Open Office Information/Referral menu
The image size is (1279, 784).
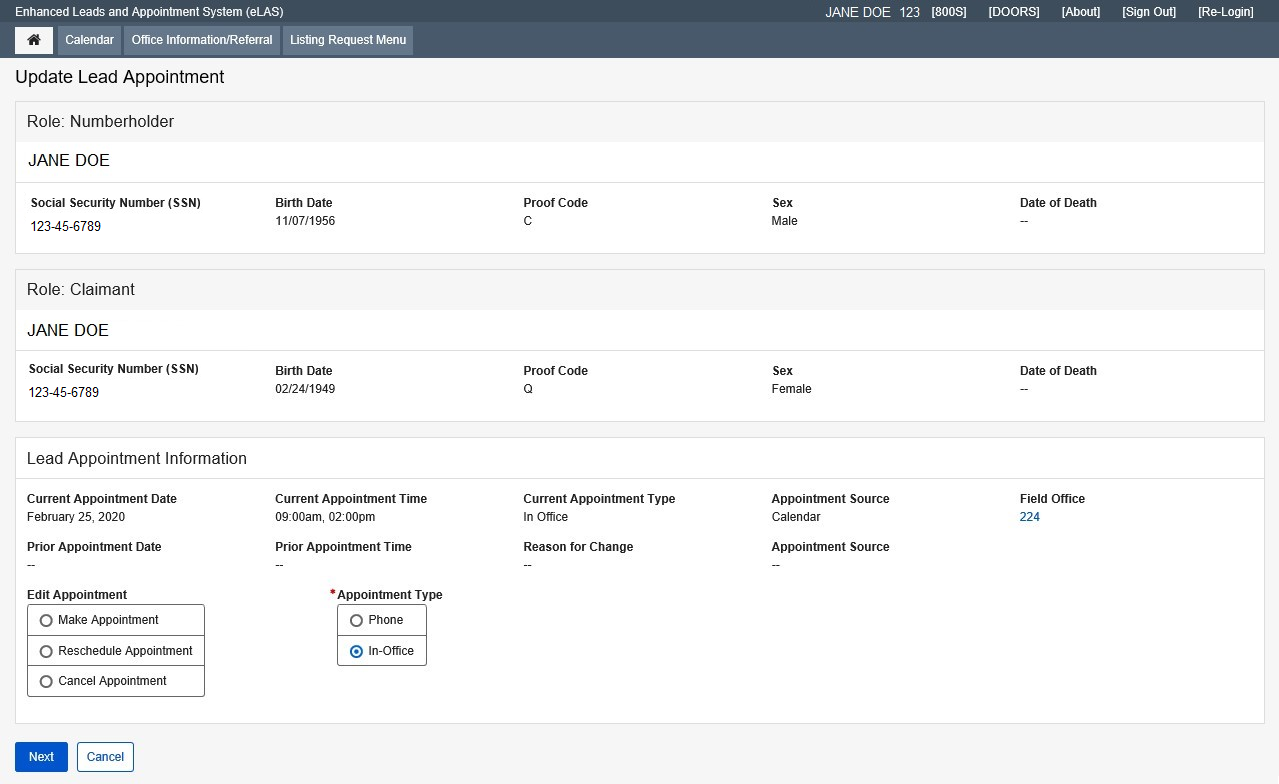tap(202, 40)
